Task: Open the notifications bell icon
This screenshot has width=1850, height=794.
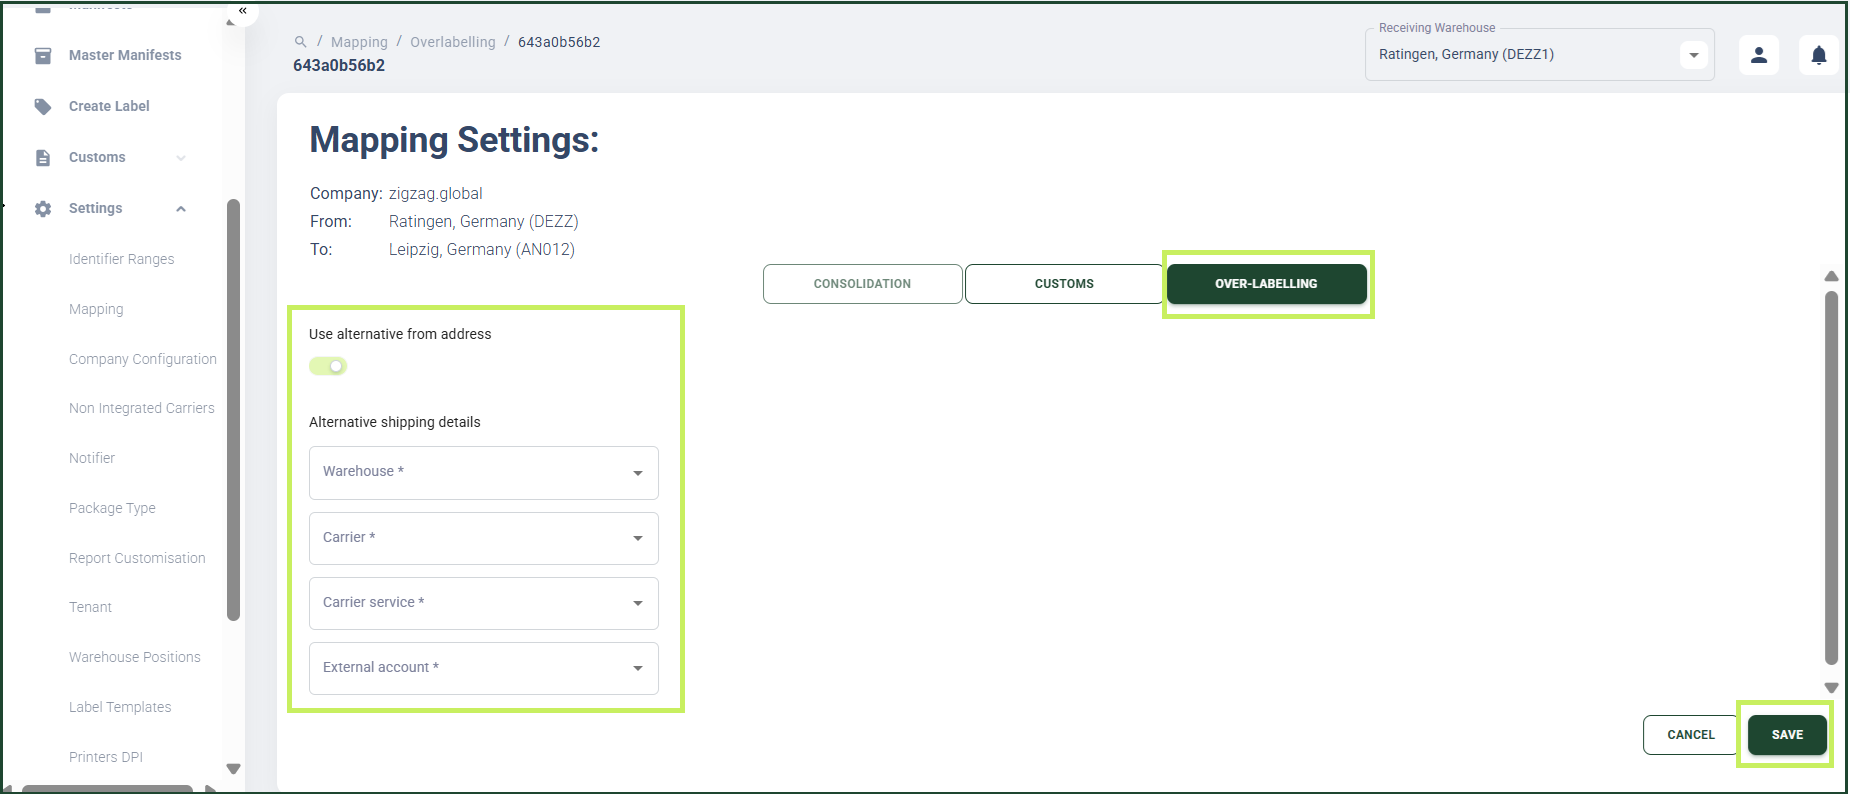Action: click(x=1819, y=55)
